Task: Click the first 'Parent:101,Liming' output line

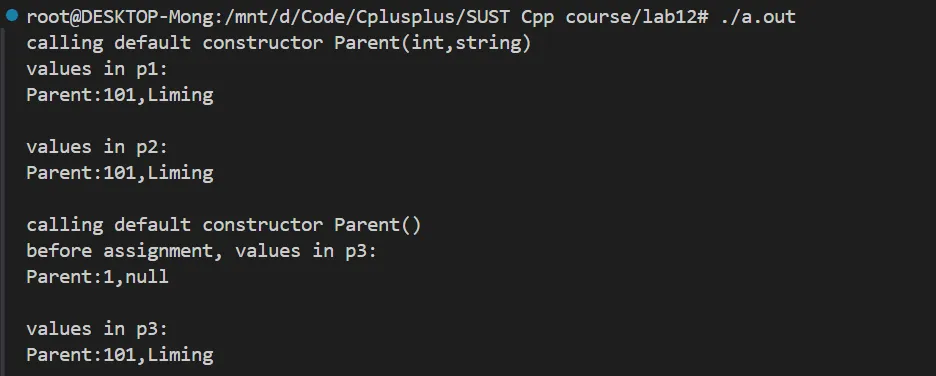Action: point(120,95)
